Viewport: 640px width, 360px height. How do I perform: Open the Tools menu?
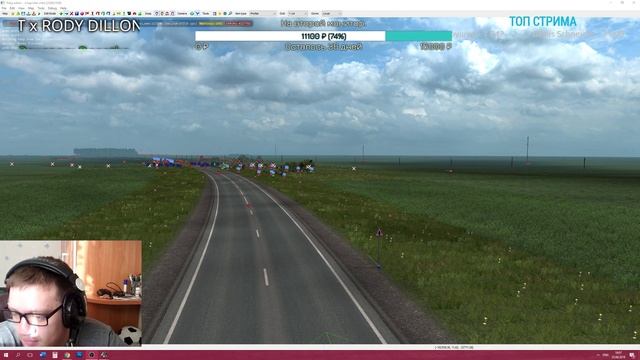pos(41,8)
